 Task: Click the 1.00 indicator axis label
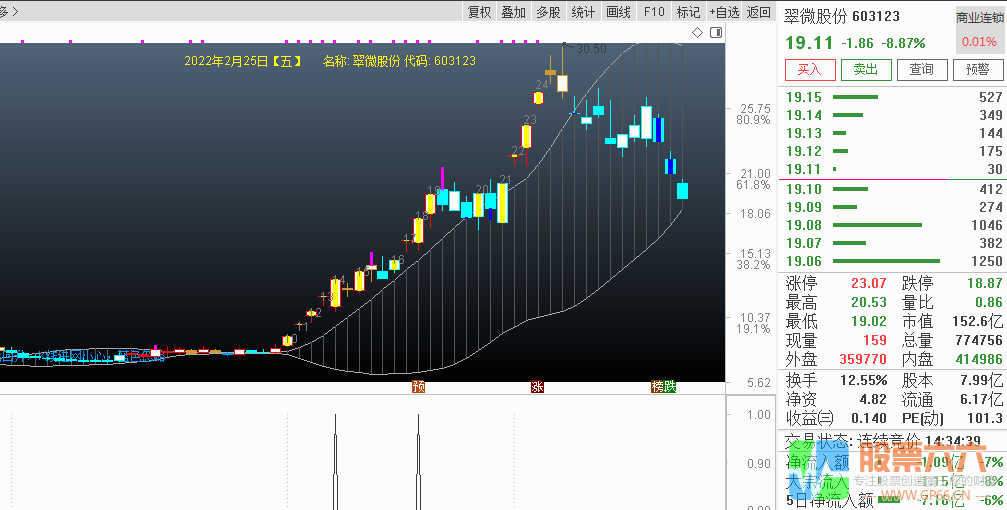coord(758,415)
